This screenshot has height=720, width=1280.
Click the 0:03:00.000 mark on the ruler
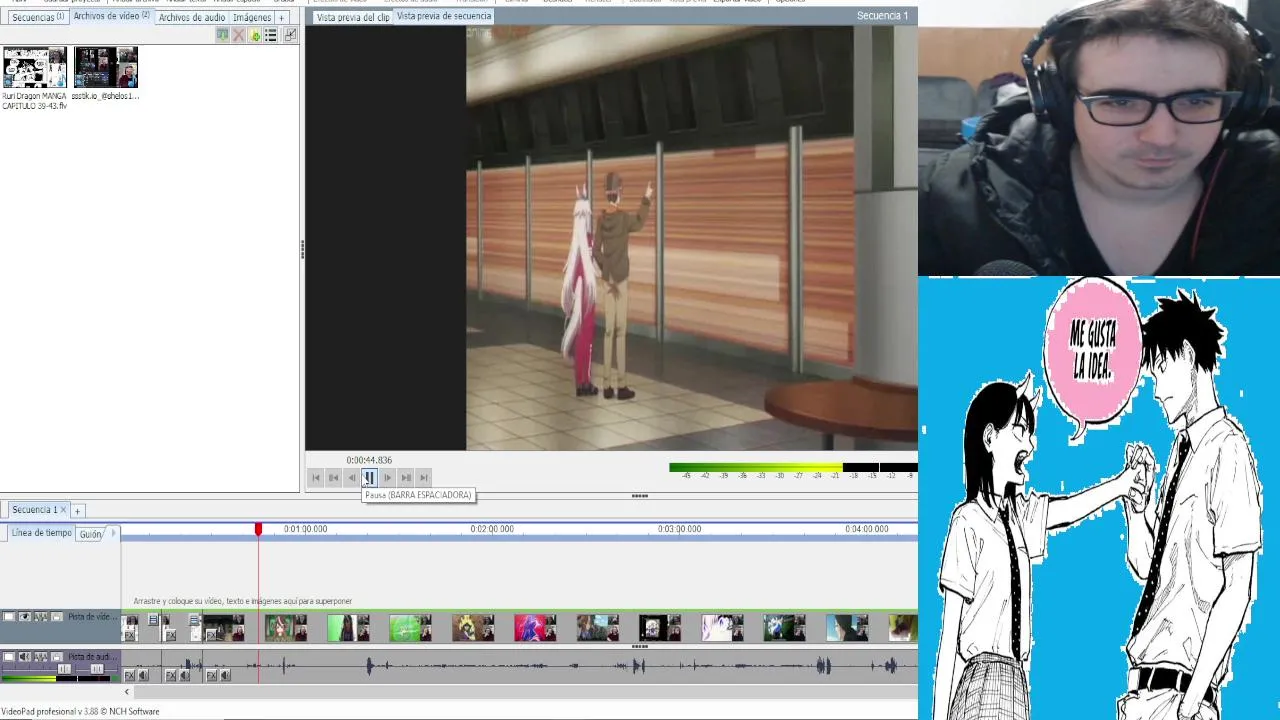click(679, 529)
